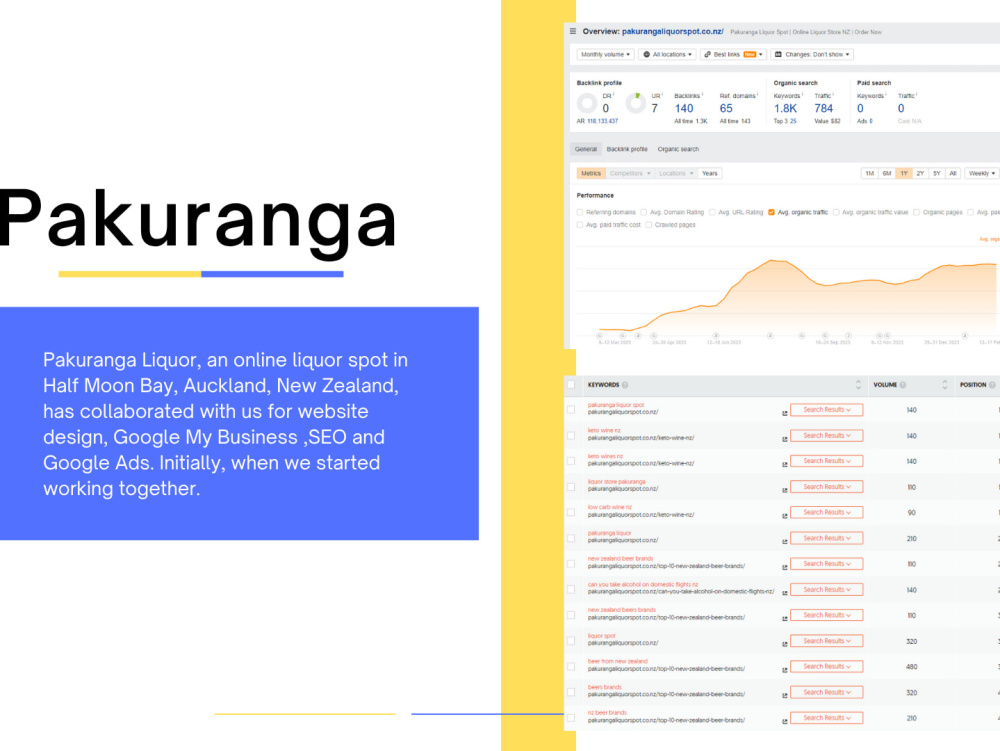
Task: Select the checkbox for liquor spot row
Action: [x=571, y=641]
